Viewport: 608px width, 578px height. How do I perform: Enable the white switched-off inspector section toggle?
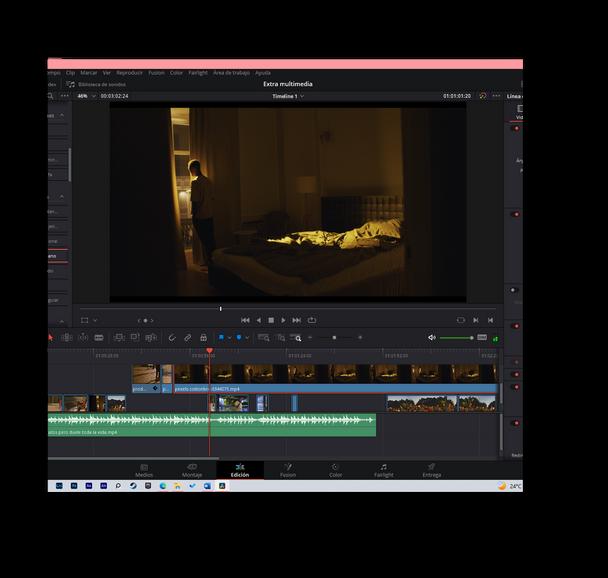[513, 290]
